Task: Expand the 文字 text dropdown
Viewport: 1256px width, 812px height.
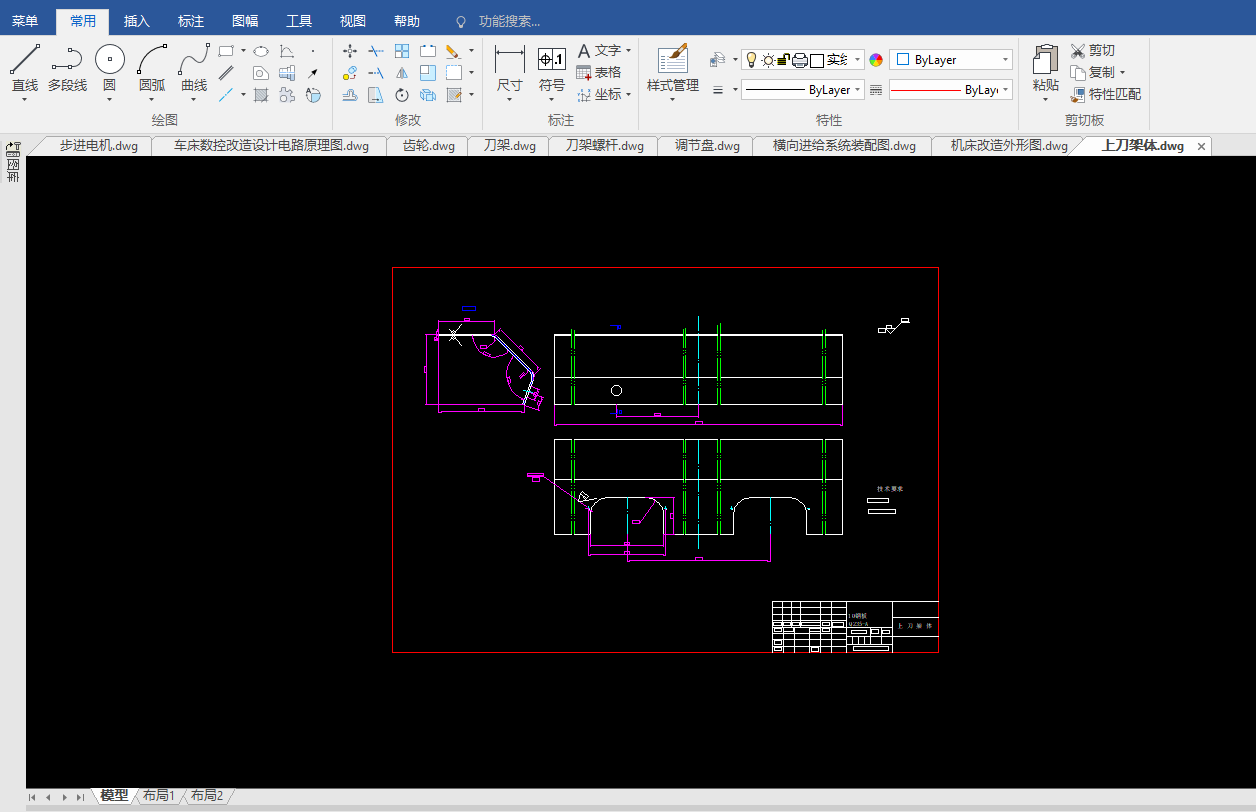Action: point(628,51)
